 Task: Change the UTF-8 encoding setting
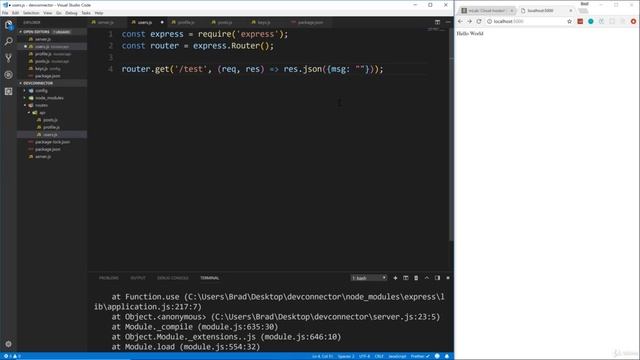pos(364,356)
